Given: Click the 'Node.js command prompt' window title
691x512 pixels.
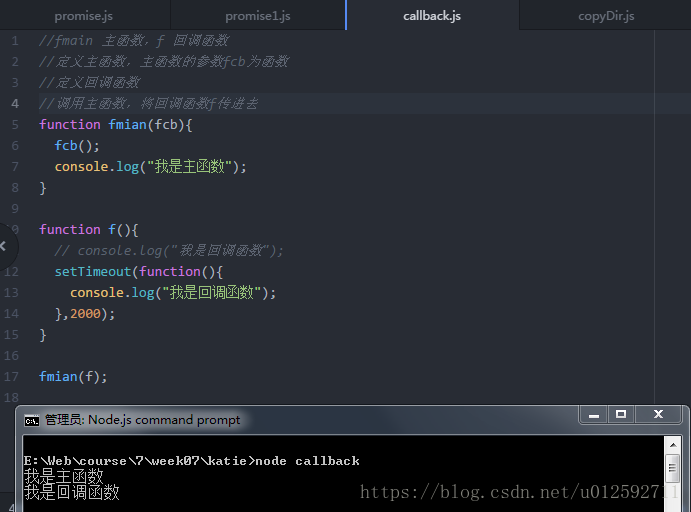Looking at the screenshot, I should point(142,420).
